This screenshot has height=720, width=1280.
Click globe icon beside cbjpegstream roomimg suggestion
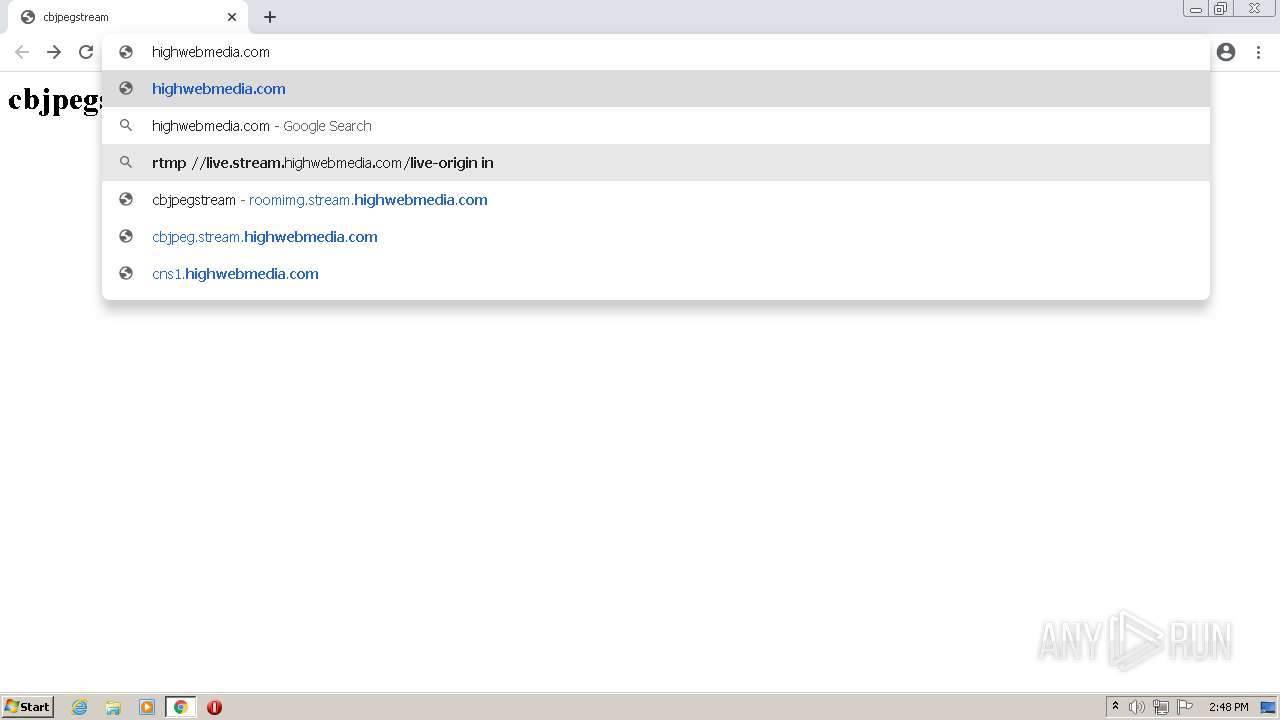[x=126, y=199]
